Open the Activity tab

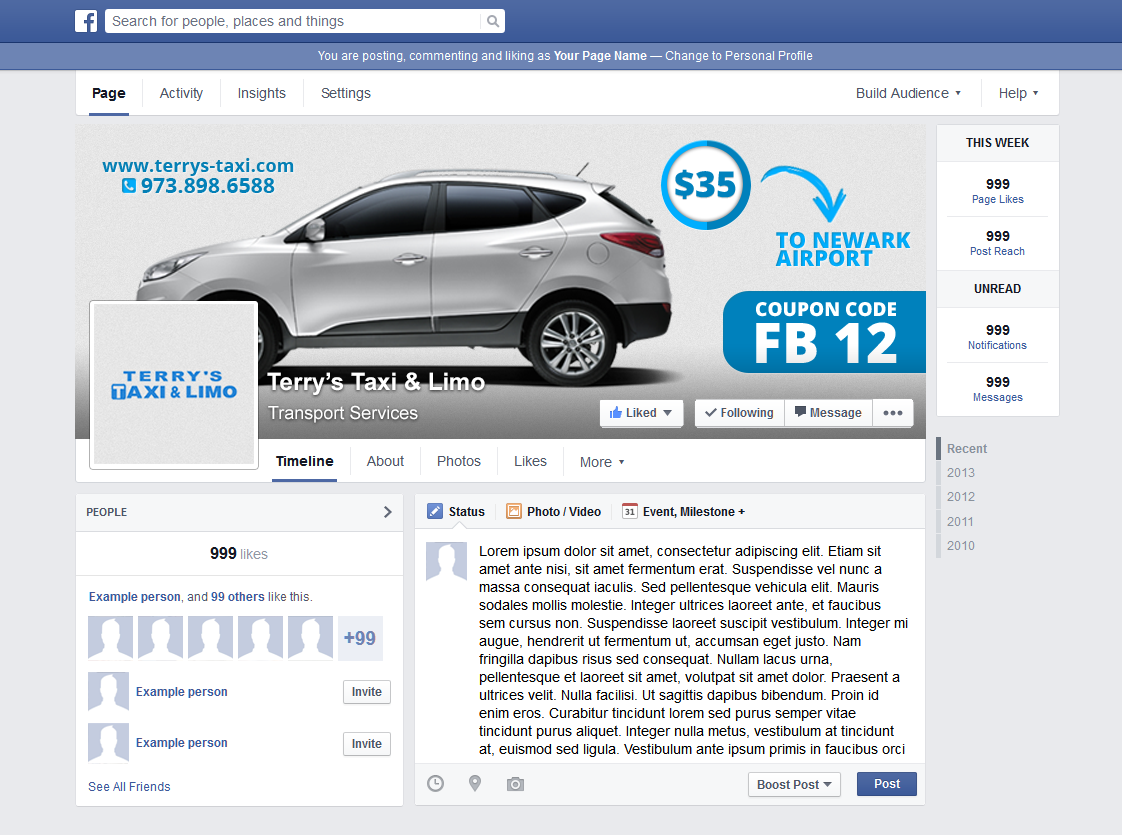click(x=181, y=93)
